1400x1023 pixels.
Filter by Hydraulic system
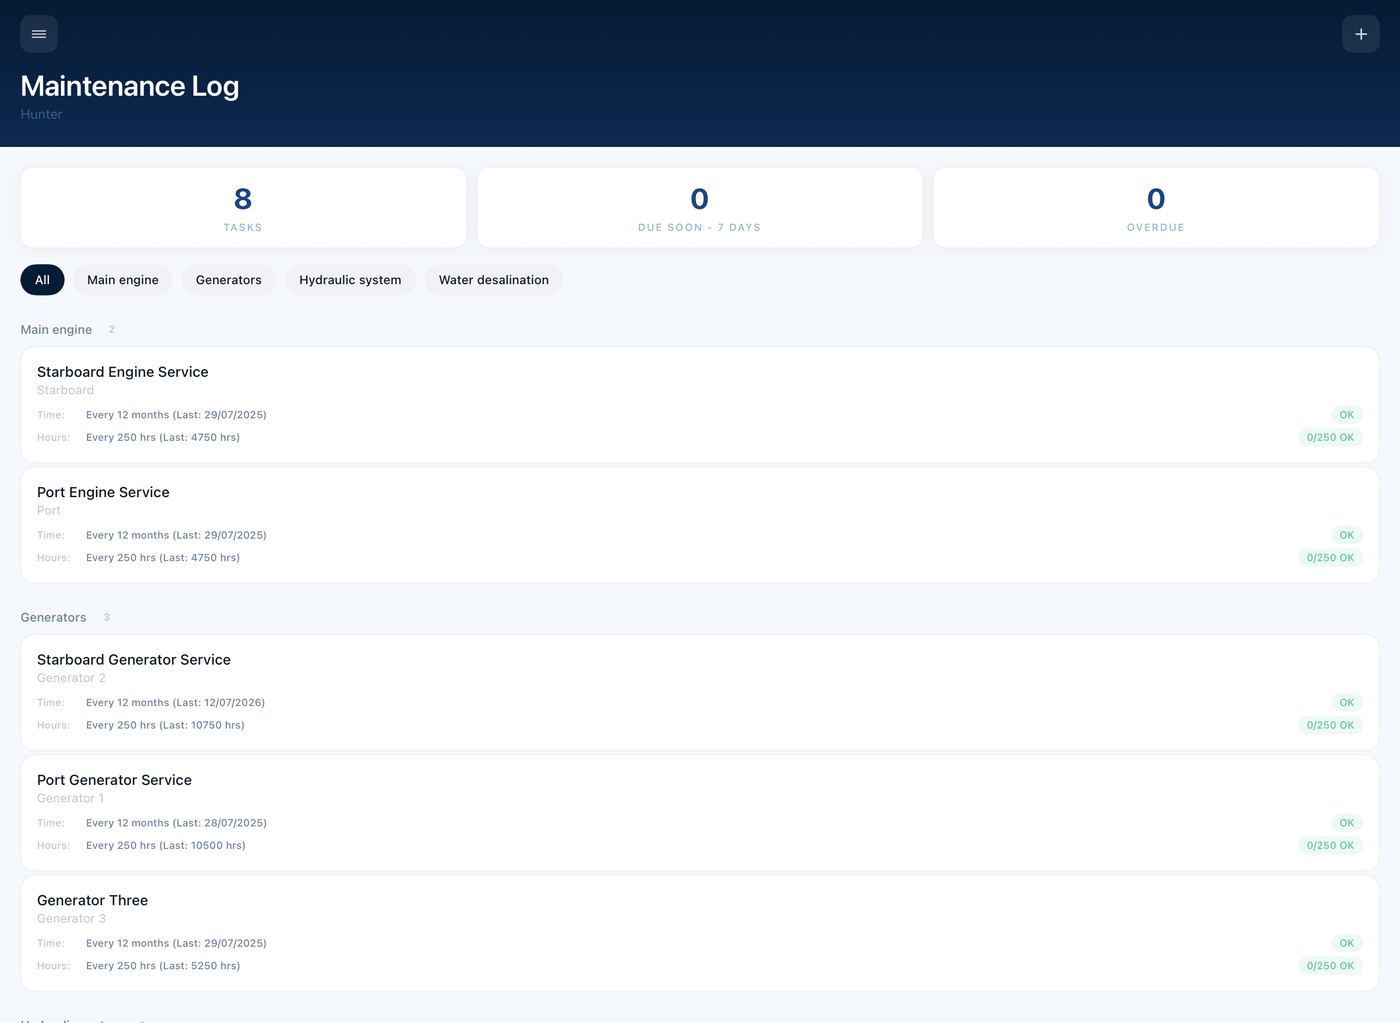(350, 280)
